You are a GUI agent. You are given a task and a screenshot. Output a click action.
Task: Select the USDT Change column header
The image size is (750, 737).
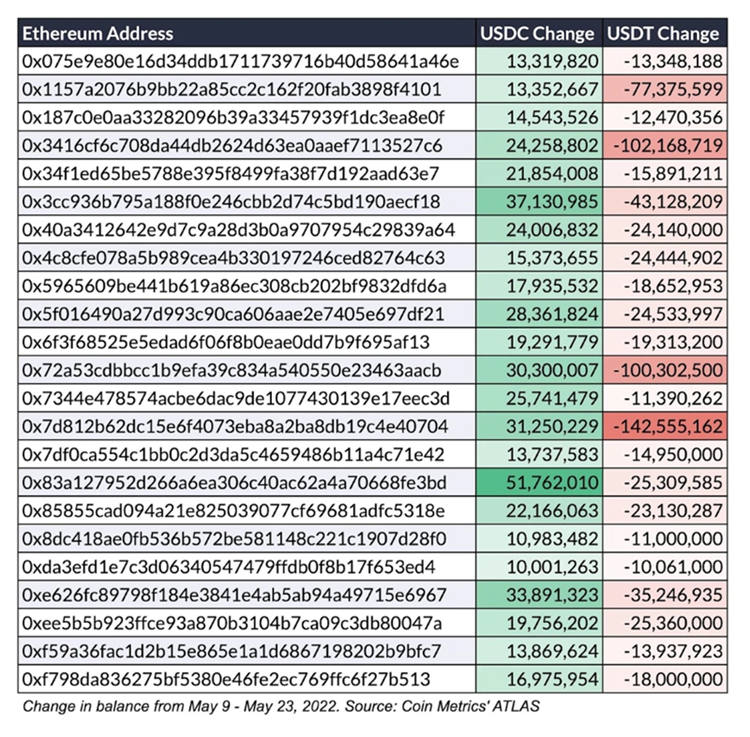point(663,33)
